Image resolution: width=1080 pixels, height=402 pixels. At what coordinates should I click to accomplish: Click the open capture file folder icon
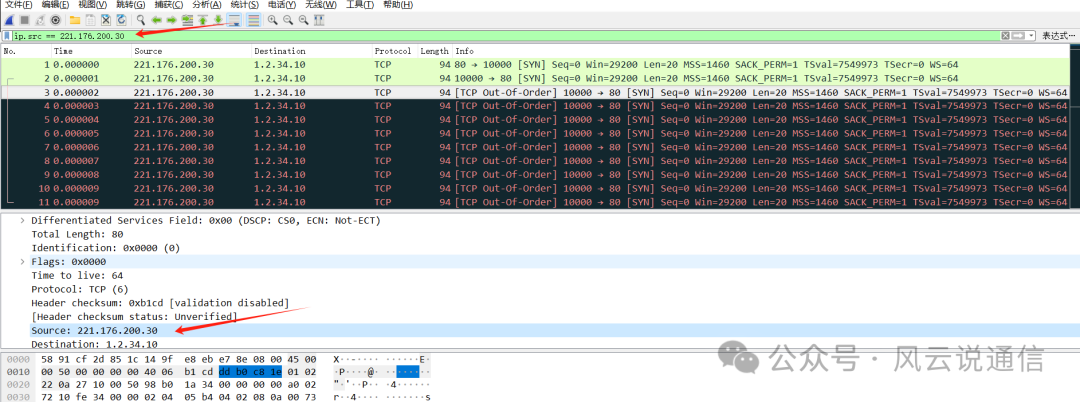(x=74, y=20)
